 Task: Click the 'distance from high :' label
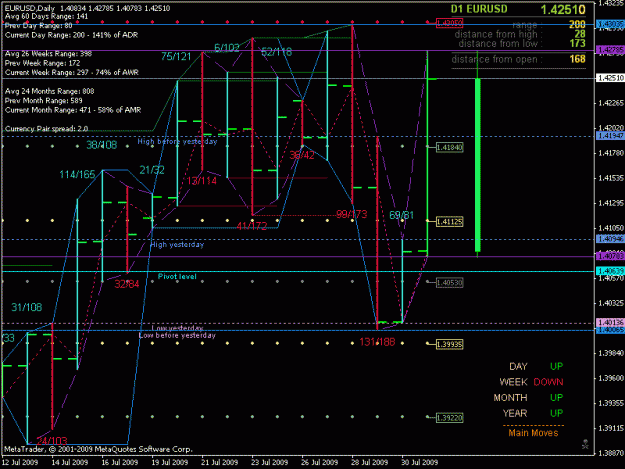tap(499, 35)
